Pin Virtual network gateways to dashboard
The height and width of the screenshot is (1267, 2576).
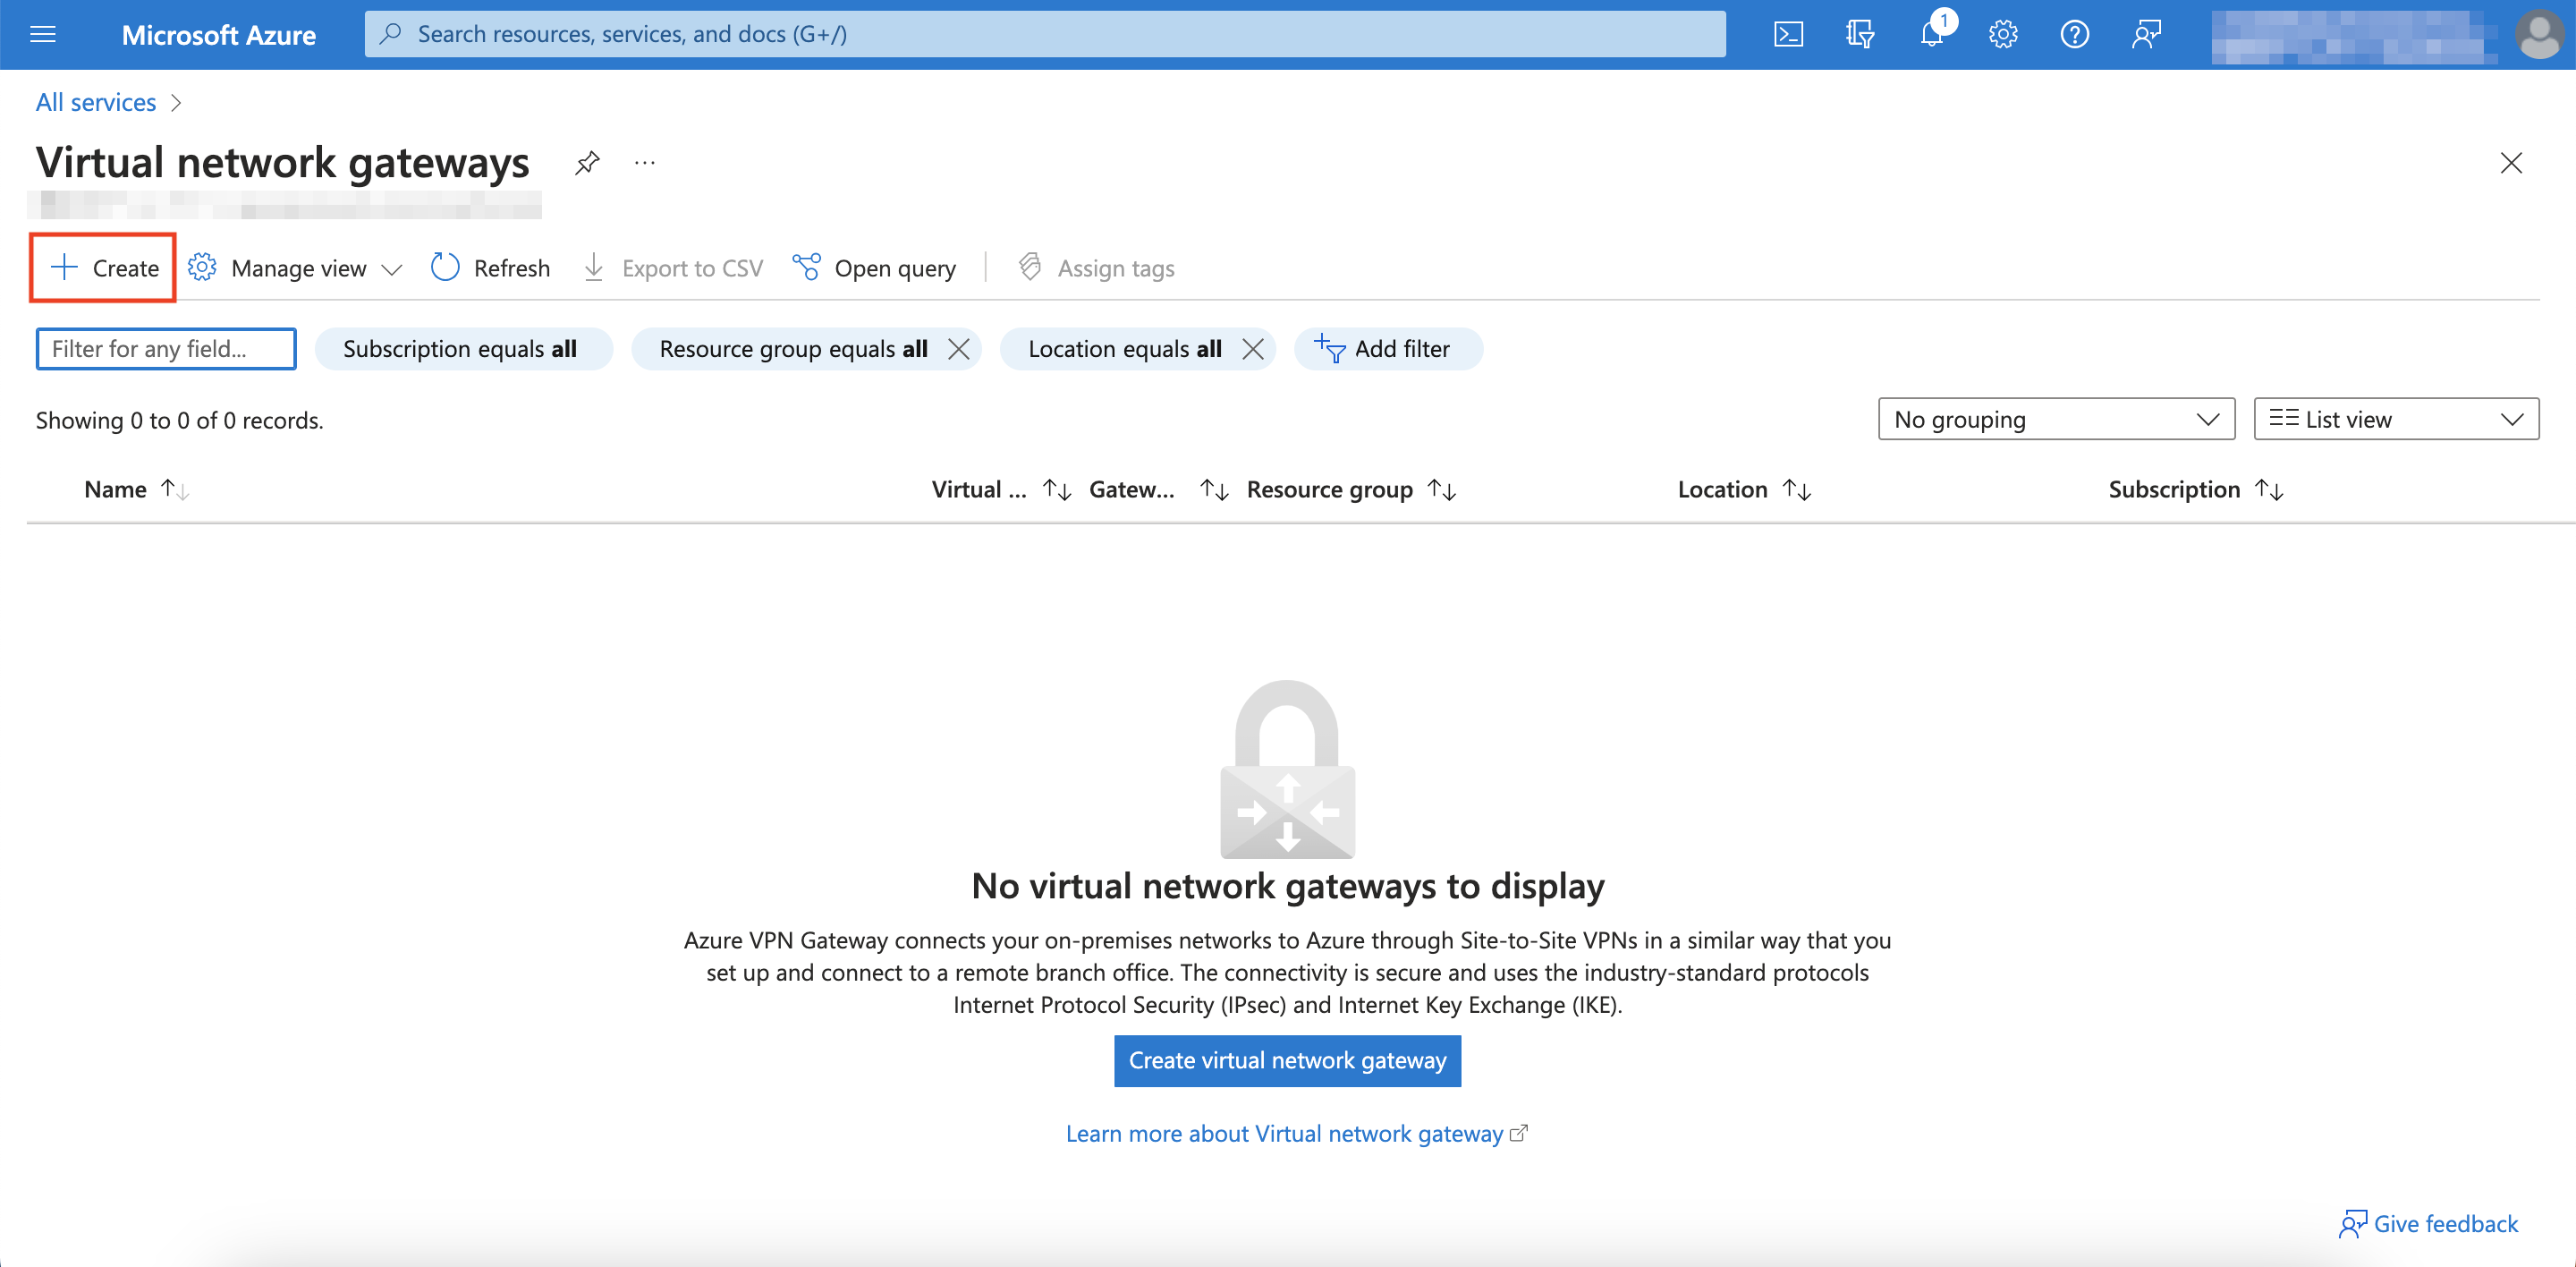tap(587, 162)
